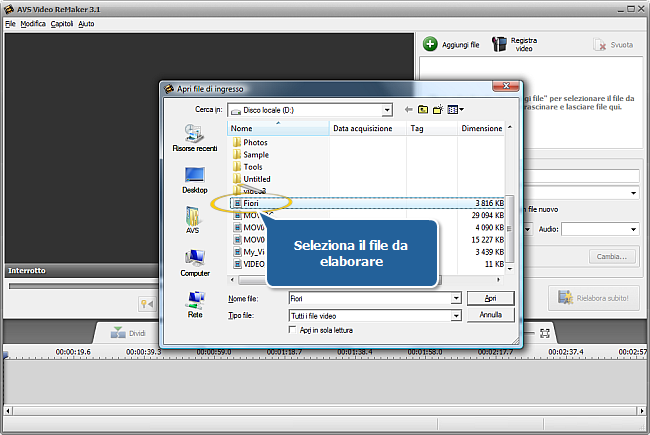Open the Audio dropdown in main window

633,229
